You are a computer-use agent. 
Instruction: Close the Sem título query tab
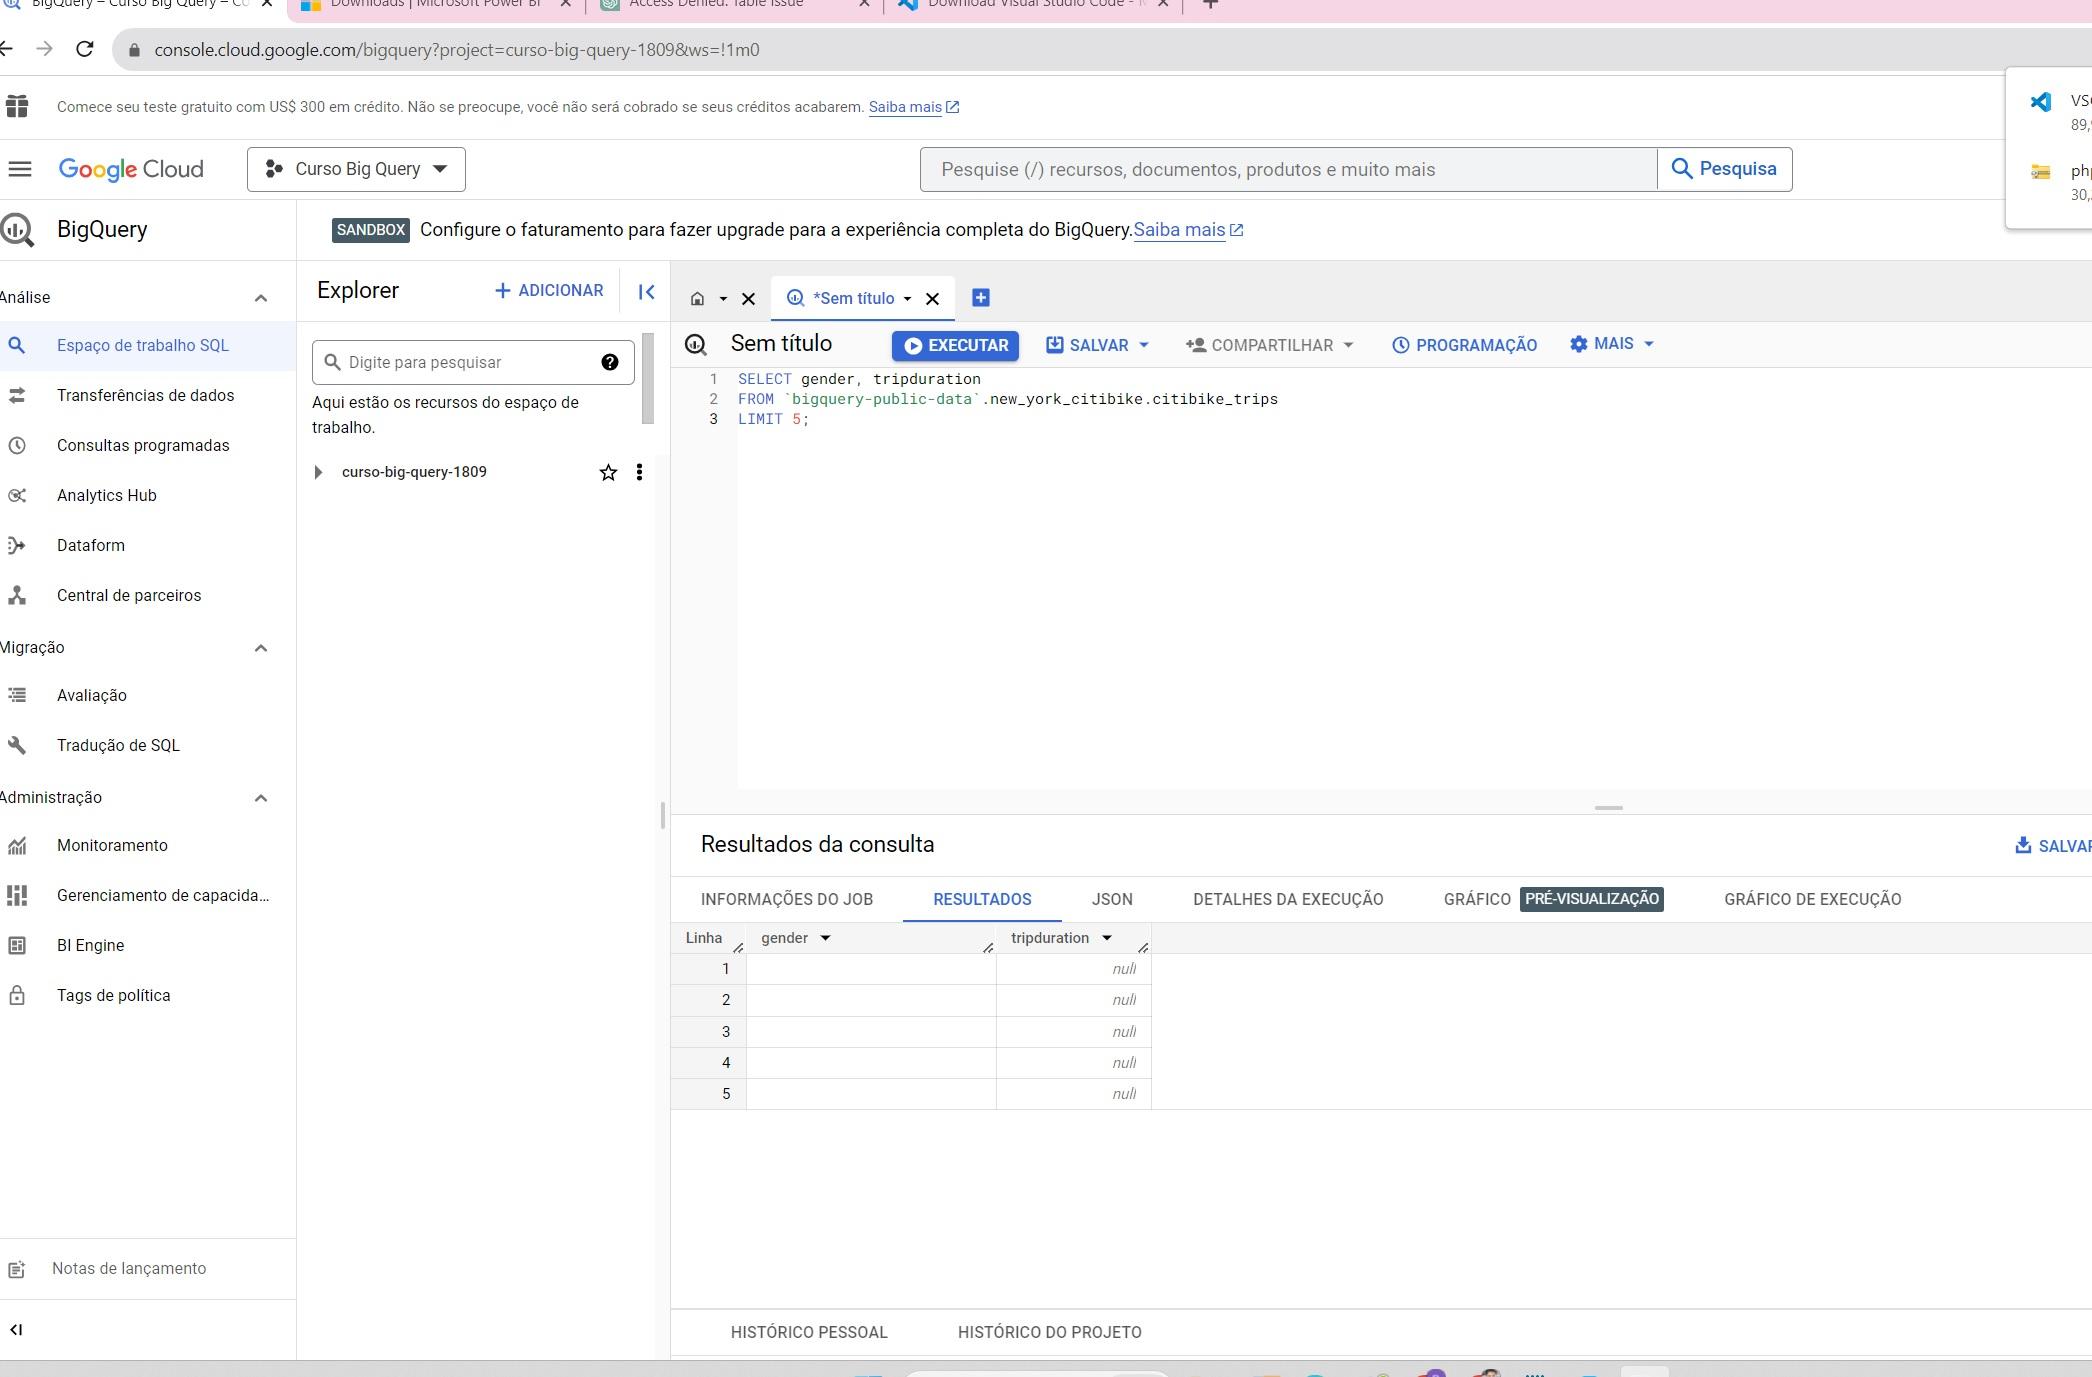[x=932, y=298]
